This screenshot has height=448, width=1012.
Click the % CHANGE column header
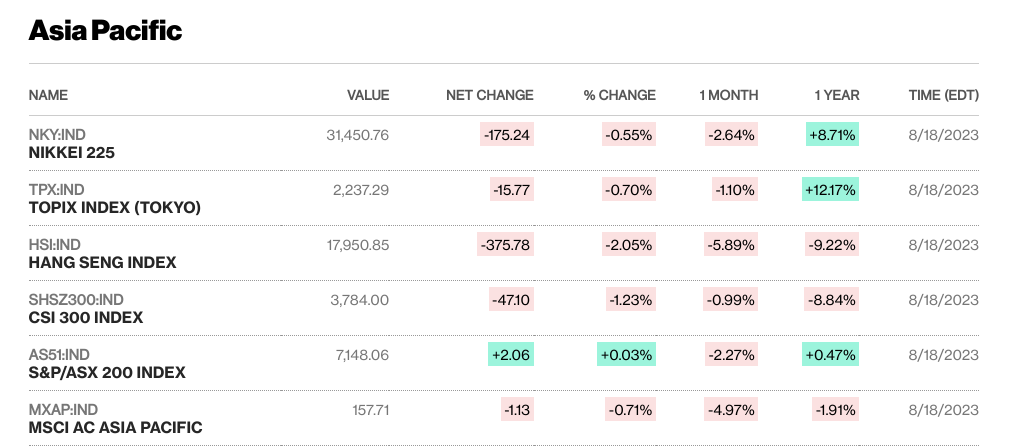pyautogui.click(x=619, y=95)
